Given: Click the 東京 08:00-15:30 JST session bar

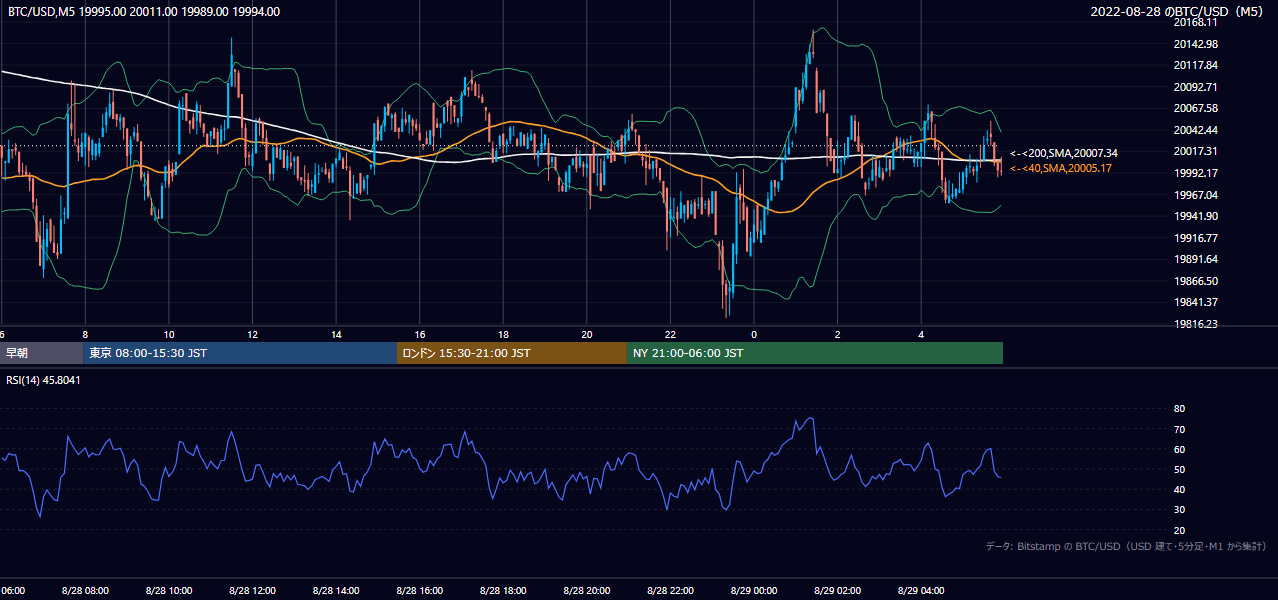Looking at the screenshot, I should [x=240, y=353].
